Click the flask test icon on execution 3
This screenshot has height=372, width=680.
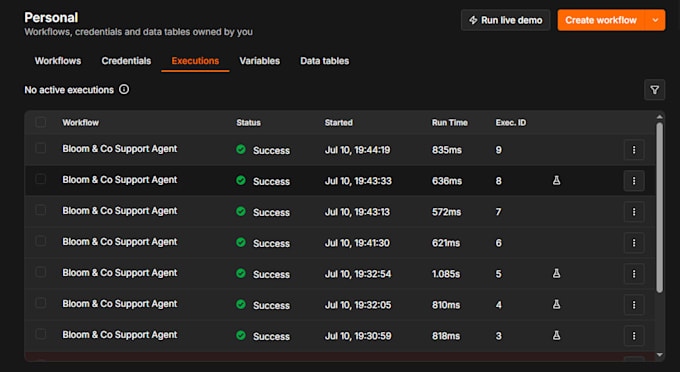pos(556,336)
